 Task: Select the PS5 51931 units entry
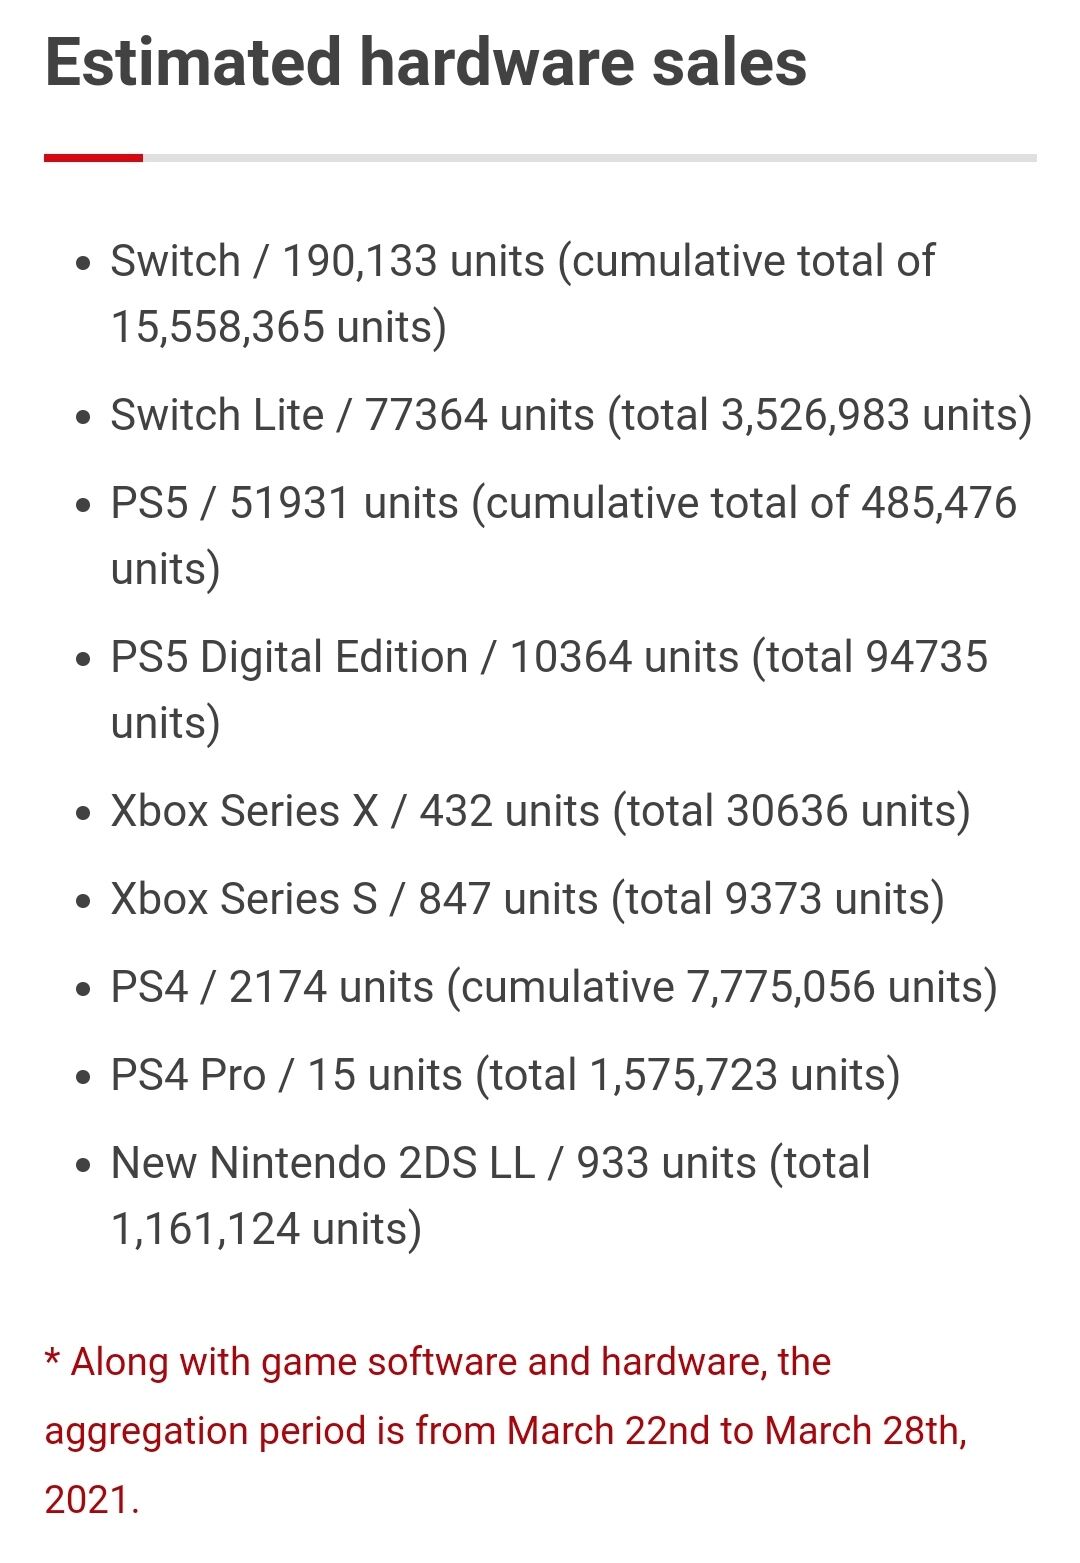(564, 536)
